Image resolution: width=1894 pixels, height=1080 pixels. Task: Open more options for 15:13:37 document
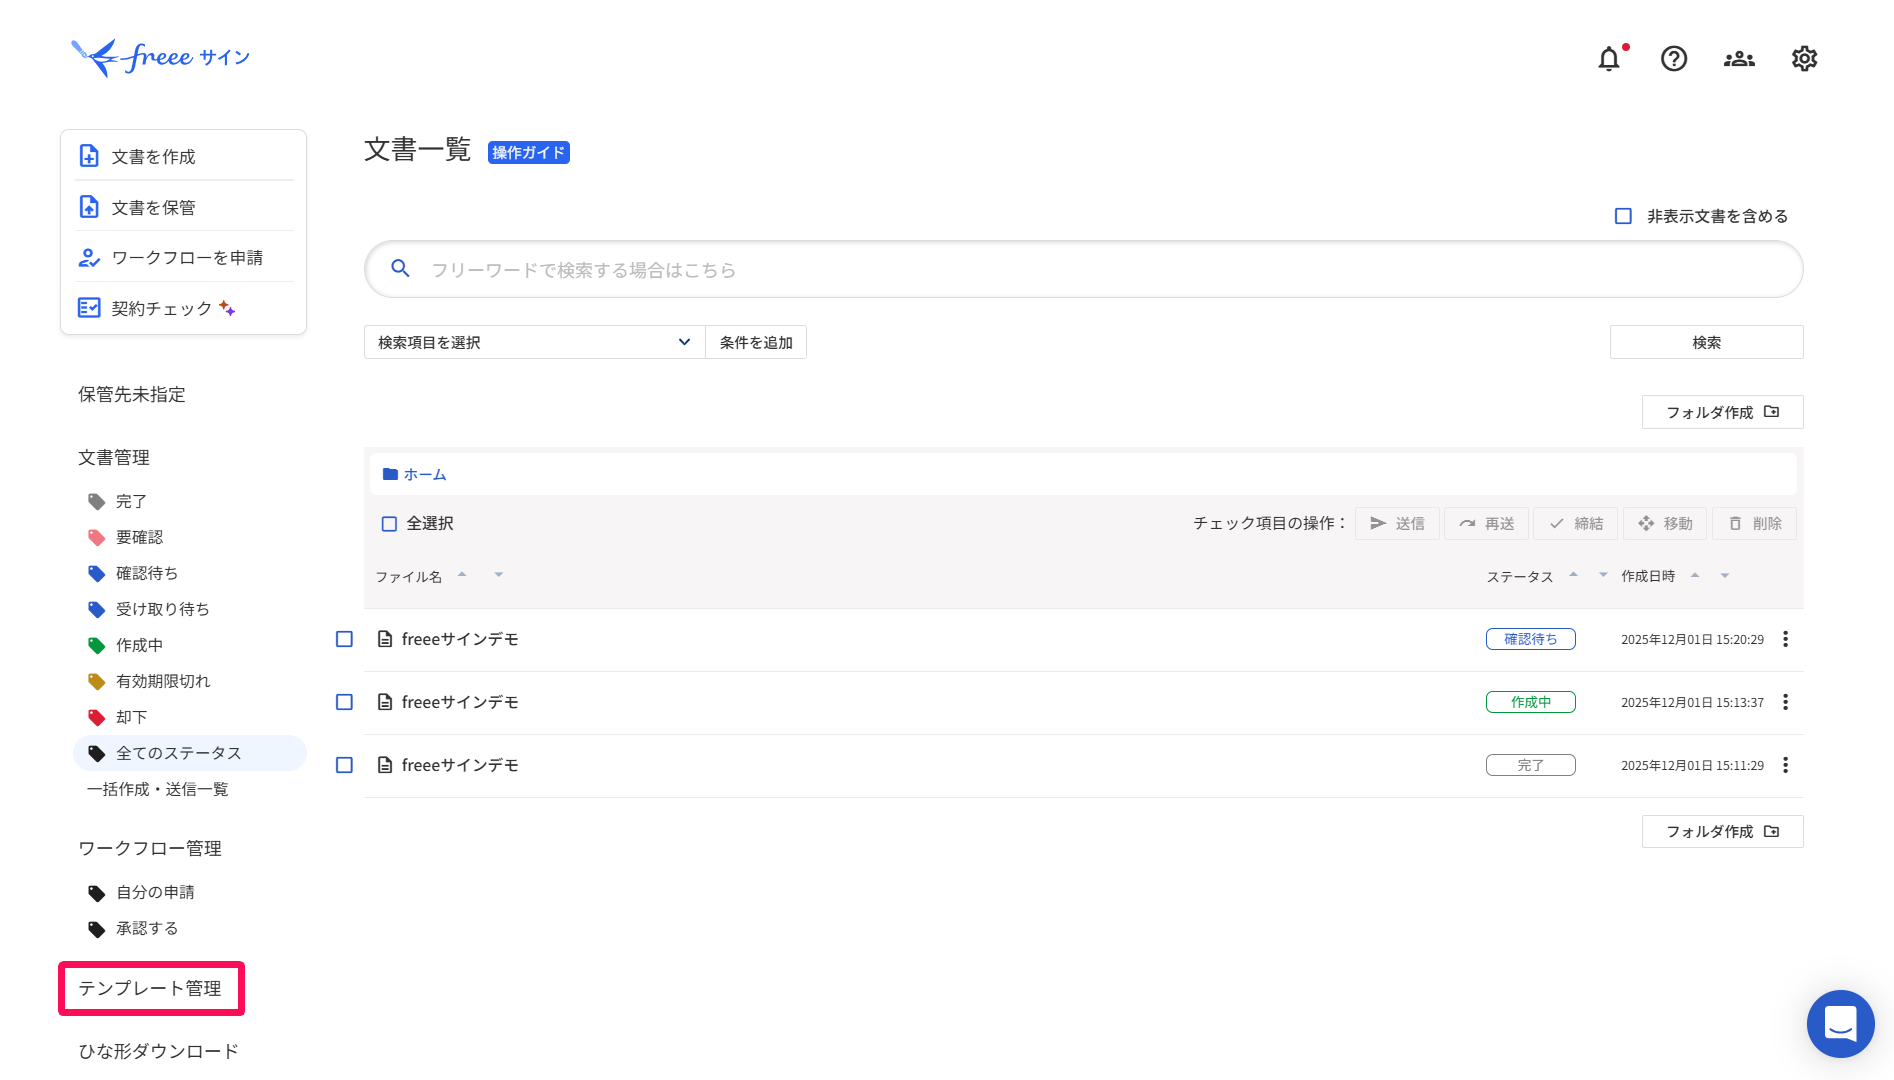(1785, 702)
